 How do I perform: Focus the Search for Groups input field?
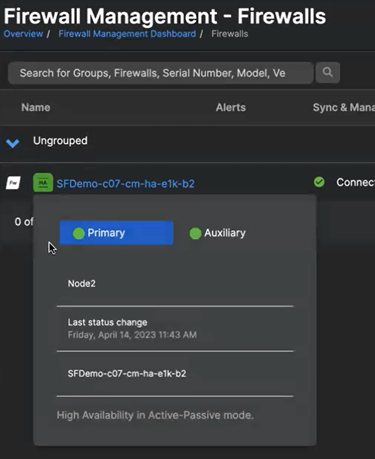pos(160,73)
